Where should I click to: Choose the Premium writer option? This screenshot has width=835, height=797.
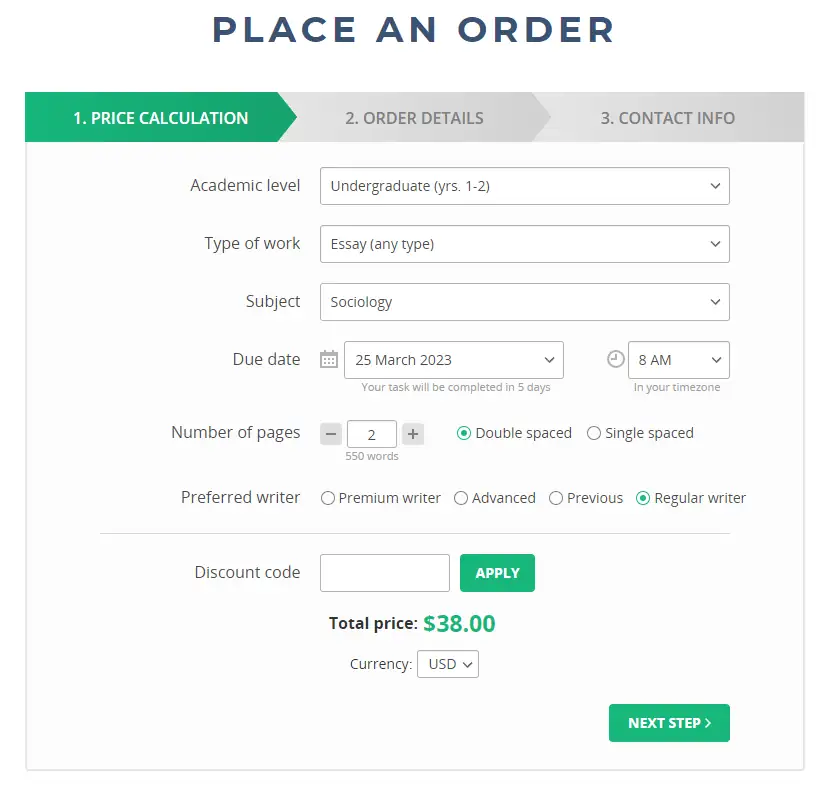pyautogui.click(x=328, y=497)
